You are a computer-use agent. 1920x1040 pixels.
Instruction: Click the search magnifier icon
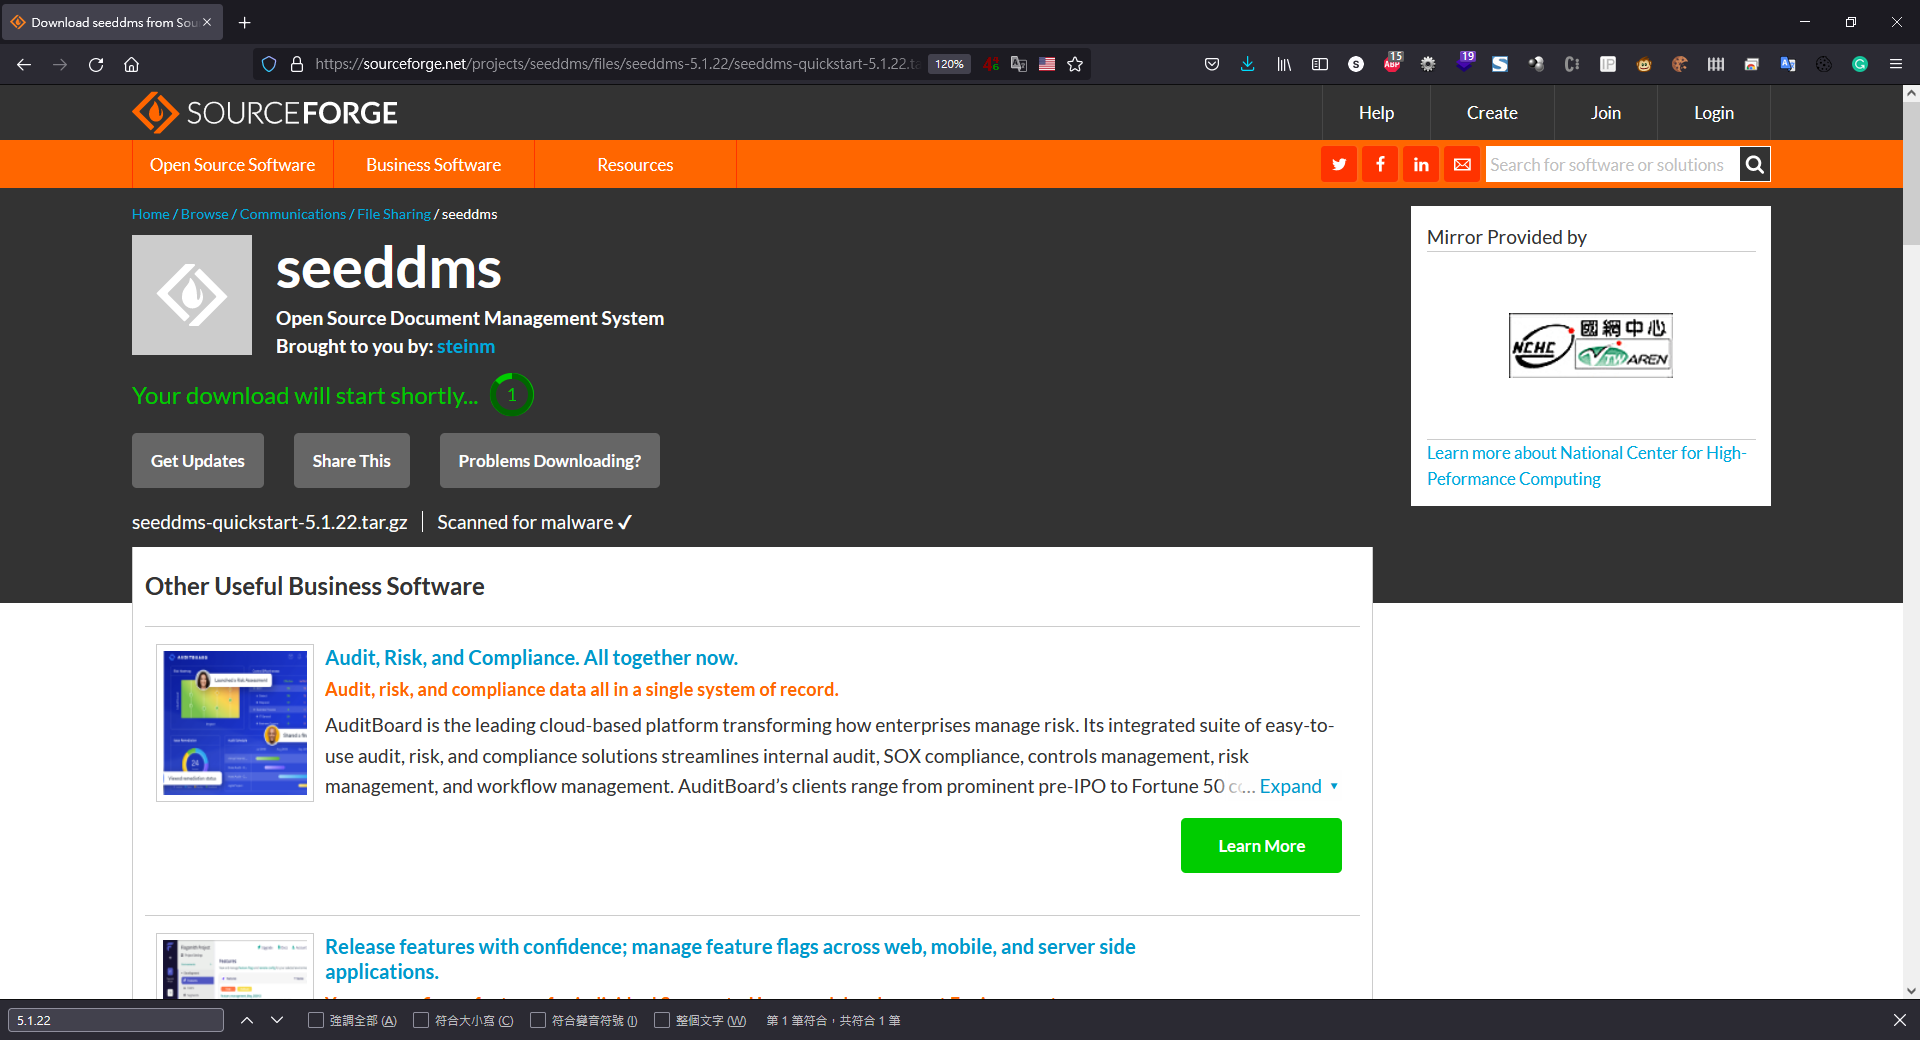(x=1754, y=165)
